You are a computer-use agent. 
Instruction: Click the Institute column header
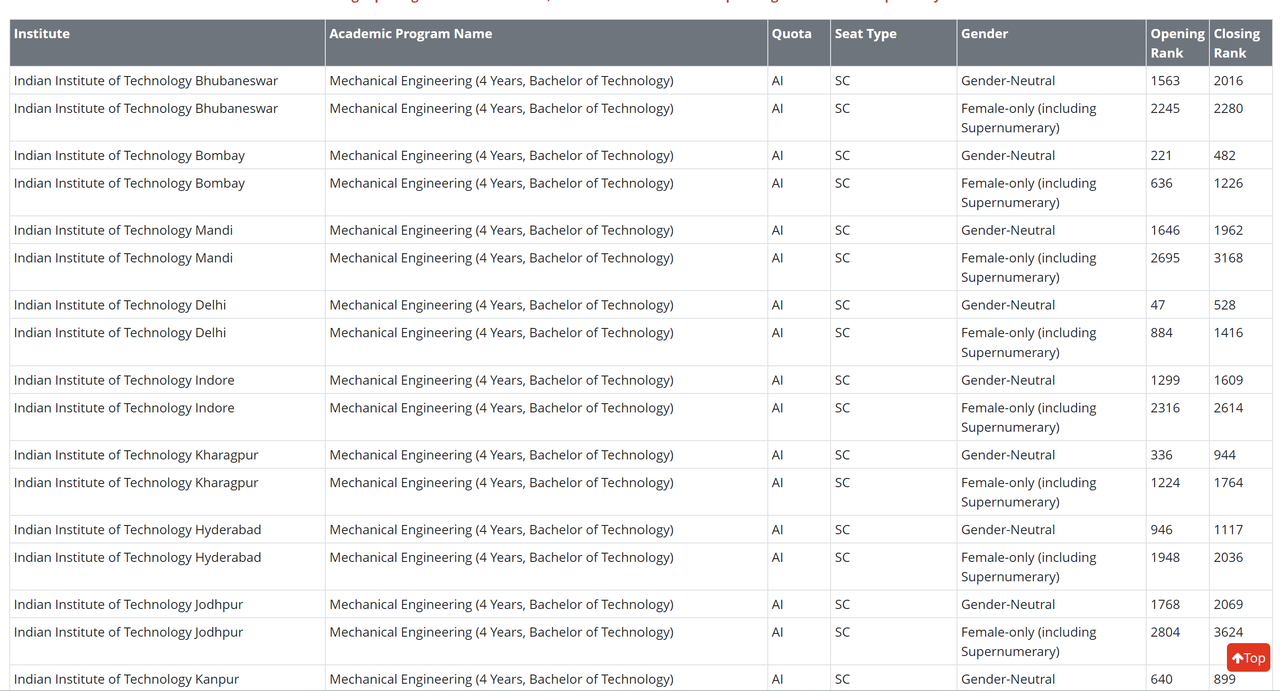[167, 43]
